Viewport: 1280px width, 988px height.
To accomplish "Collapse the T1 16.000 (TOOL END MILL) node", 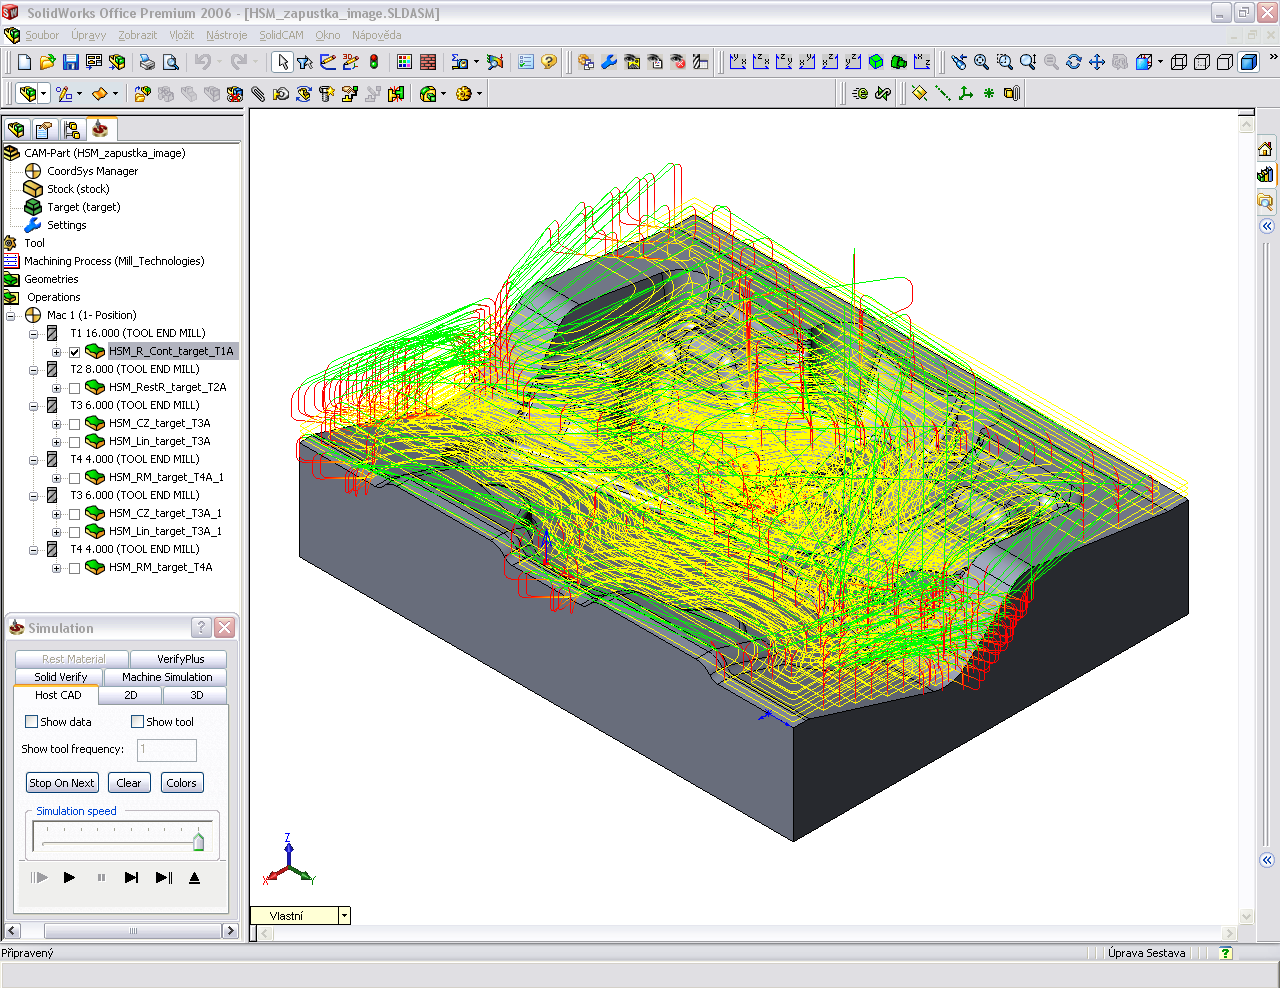I will coord(33,334).
